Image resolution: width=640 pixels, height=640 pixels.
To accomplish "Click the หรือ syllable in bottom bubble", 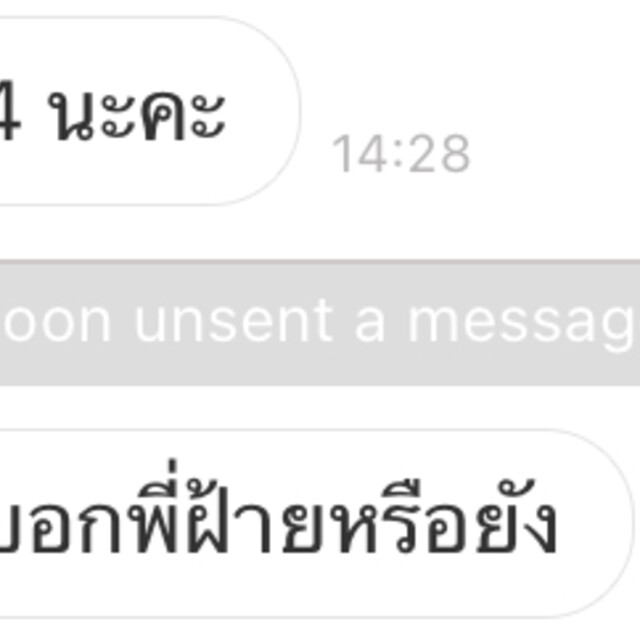I will (x=402, y=516).
